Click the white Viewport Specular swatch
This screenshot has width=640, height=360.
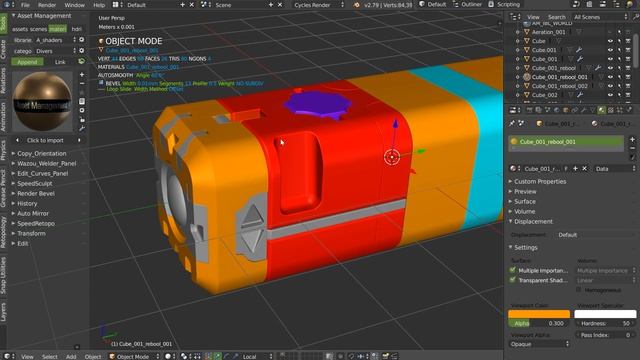coord(605,314)
